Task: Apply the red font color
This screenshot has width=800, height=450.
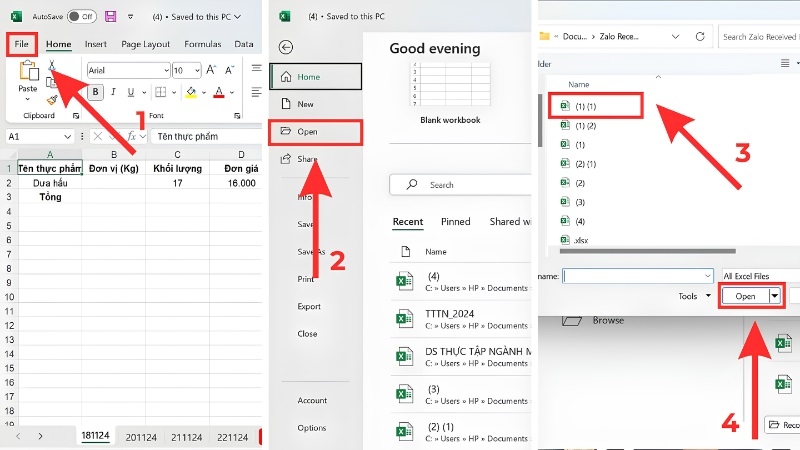Action: [x=219, y=92]
